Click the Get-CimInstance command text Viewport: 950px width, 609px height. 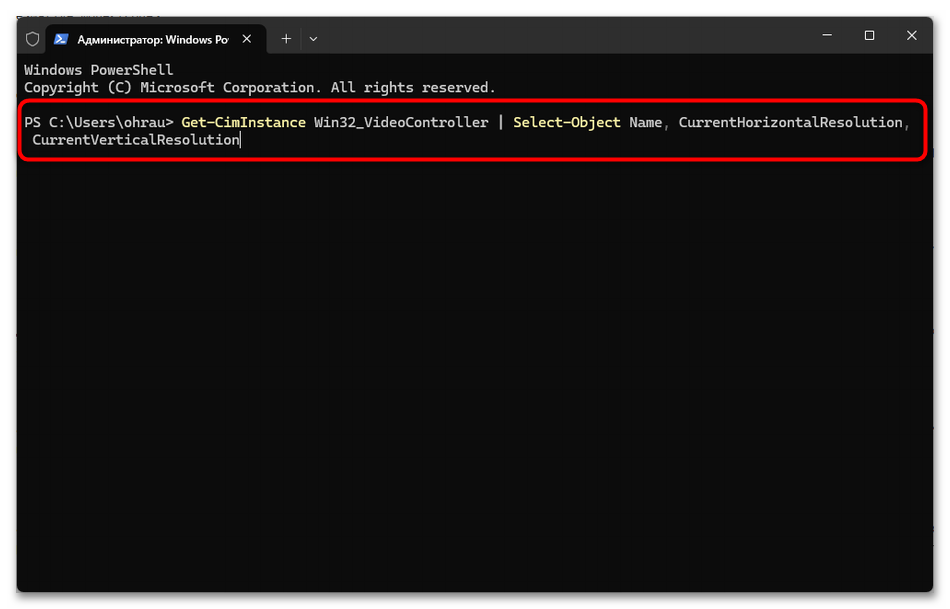coord(244,122)
